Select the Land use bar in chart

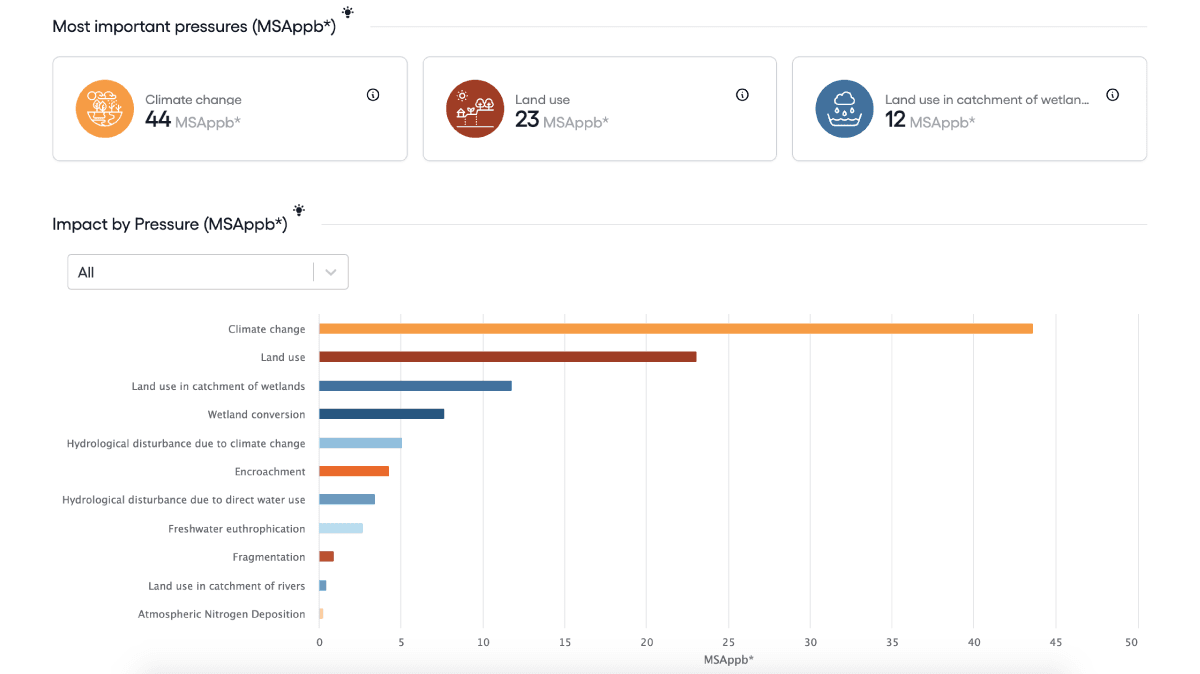click(x=507, y=357)
